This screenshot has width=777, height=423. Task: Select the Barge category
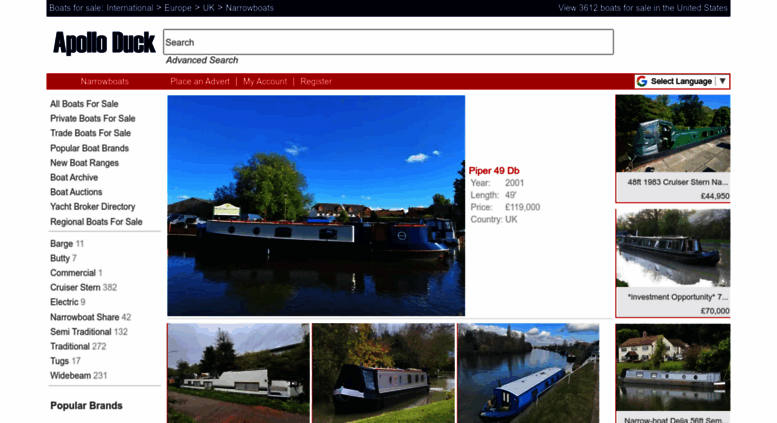(61, 244)
